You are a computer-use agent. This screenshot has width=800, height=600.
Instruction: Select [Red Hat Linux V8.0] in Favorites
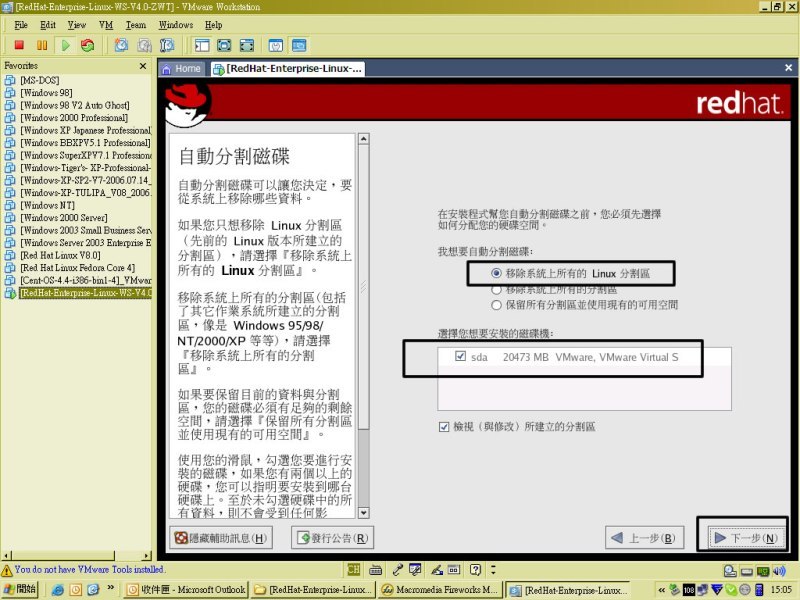tap(60, 255)
